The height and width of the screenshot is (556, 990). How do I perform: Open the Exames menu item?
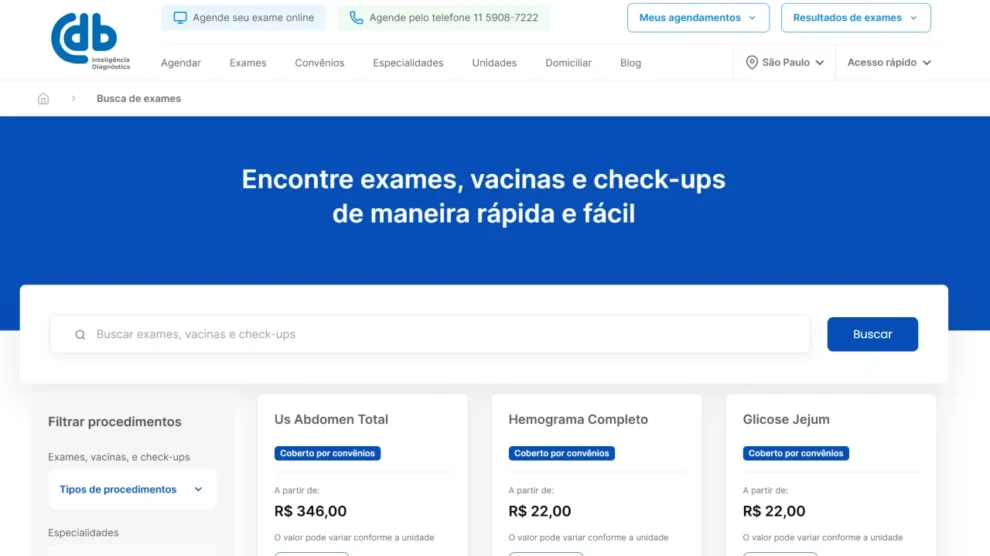pyautogui.click(x=248, y=63)
